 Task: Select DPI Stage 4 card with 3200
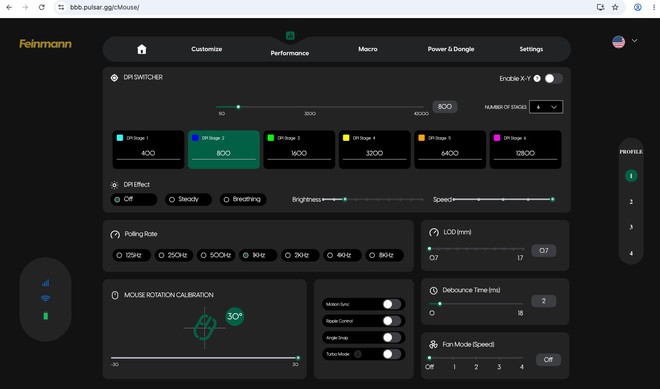click(375, 149)
